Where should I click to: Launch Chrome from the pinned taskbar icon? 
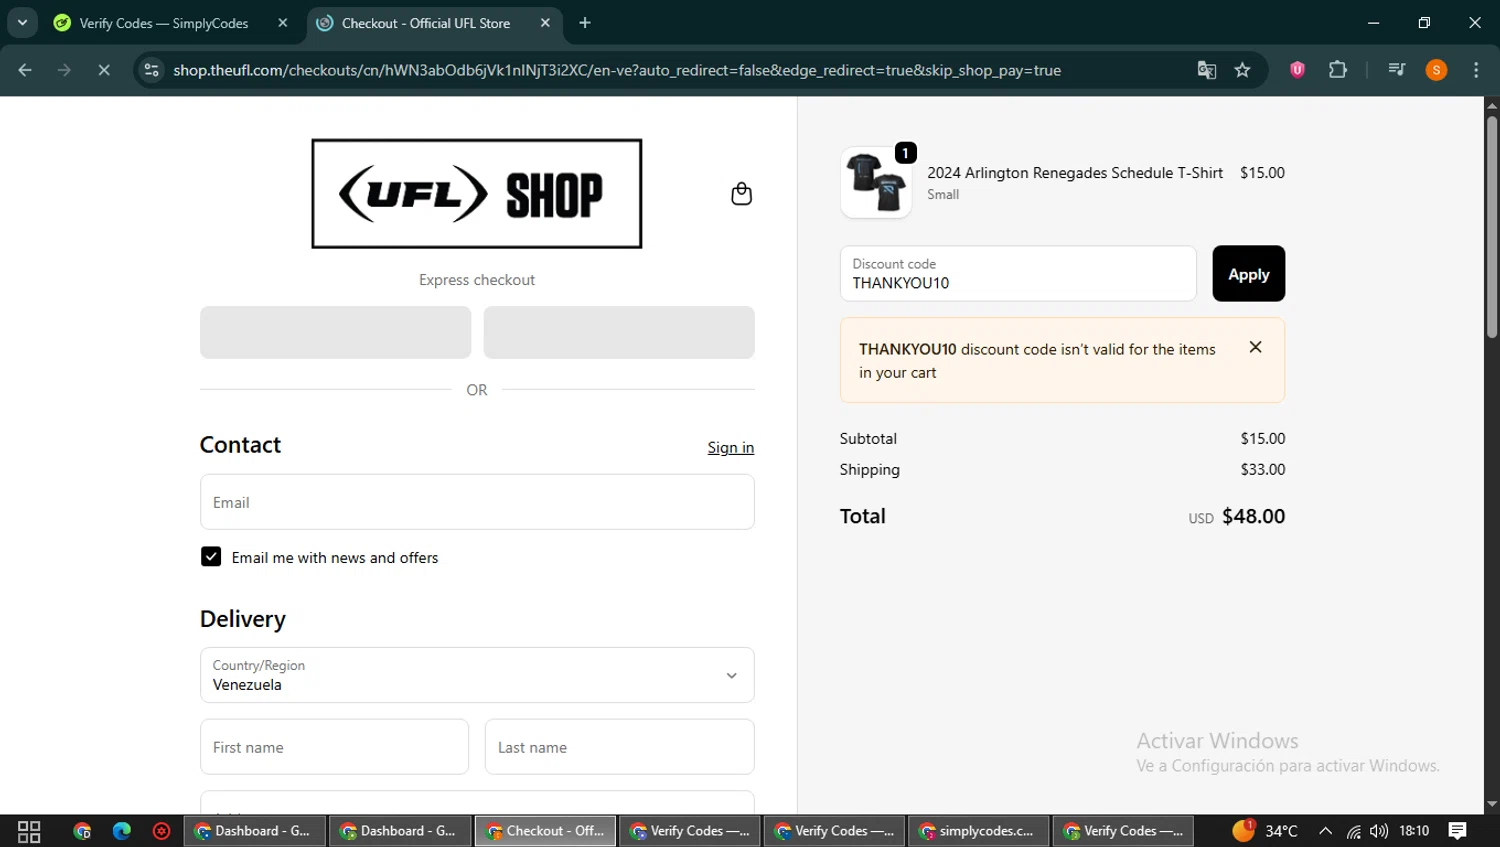82,831
